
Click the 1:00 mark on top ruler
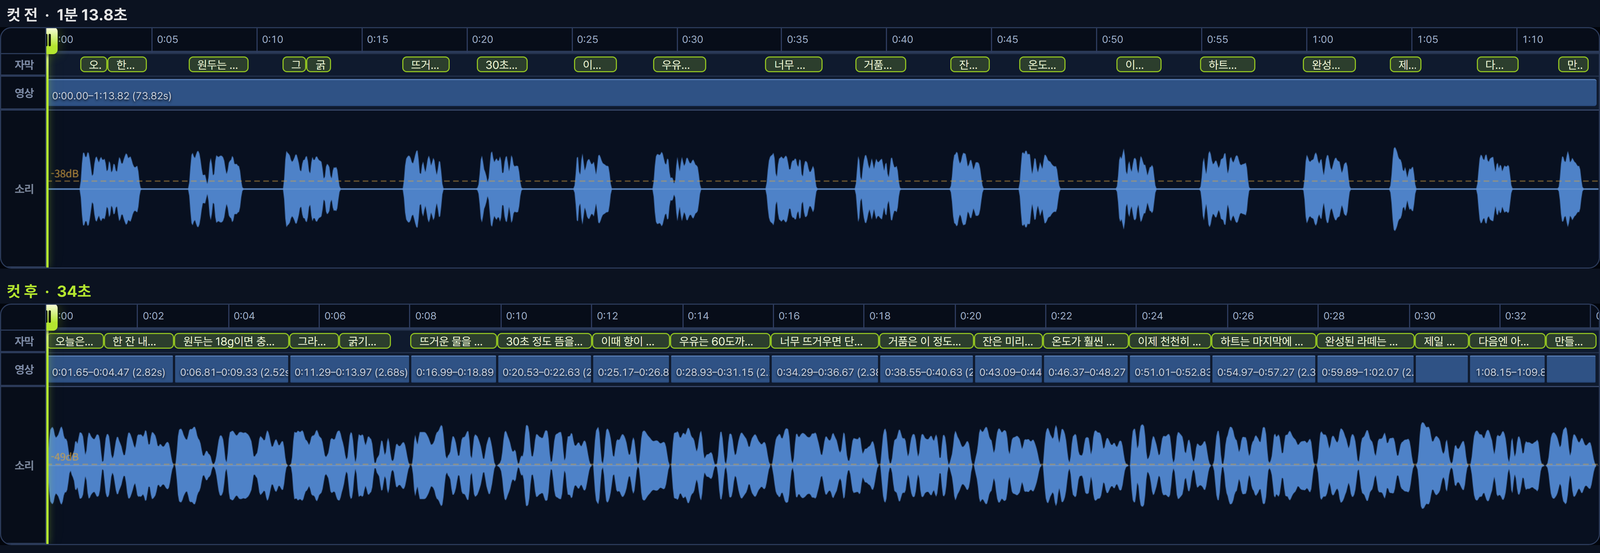1323,40
